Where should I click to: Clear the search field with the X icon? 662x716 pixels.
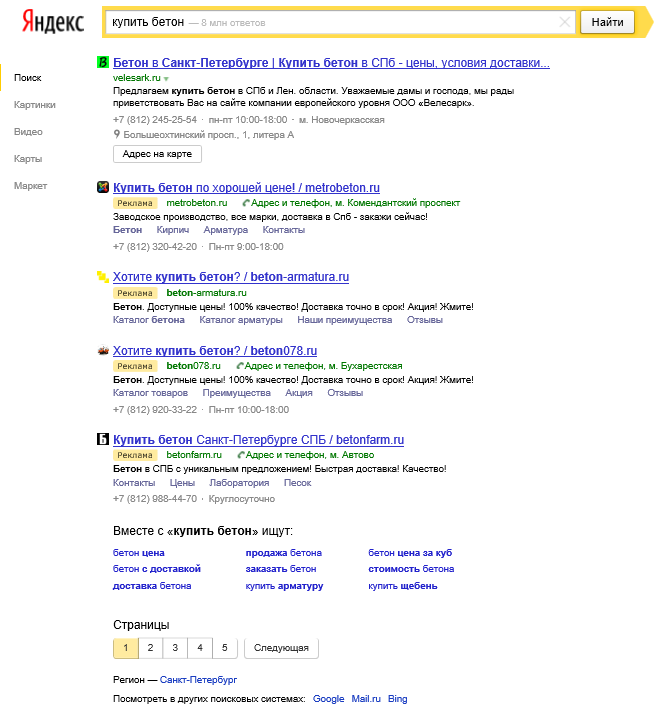565,22
